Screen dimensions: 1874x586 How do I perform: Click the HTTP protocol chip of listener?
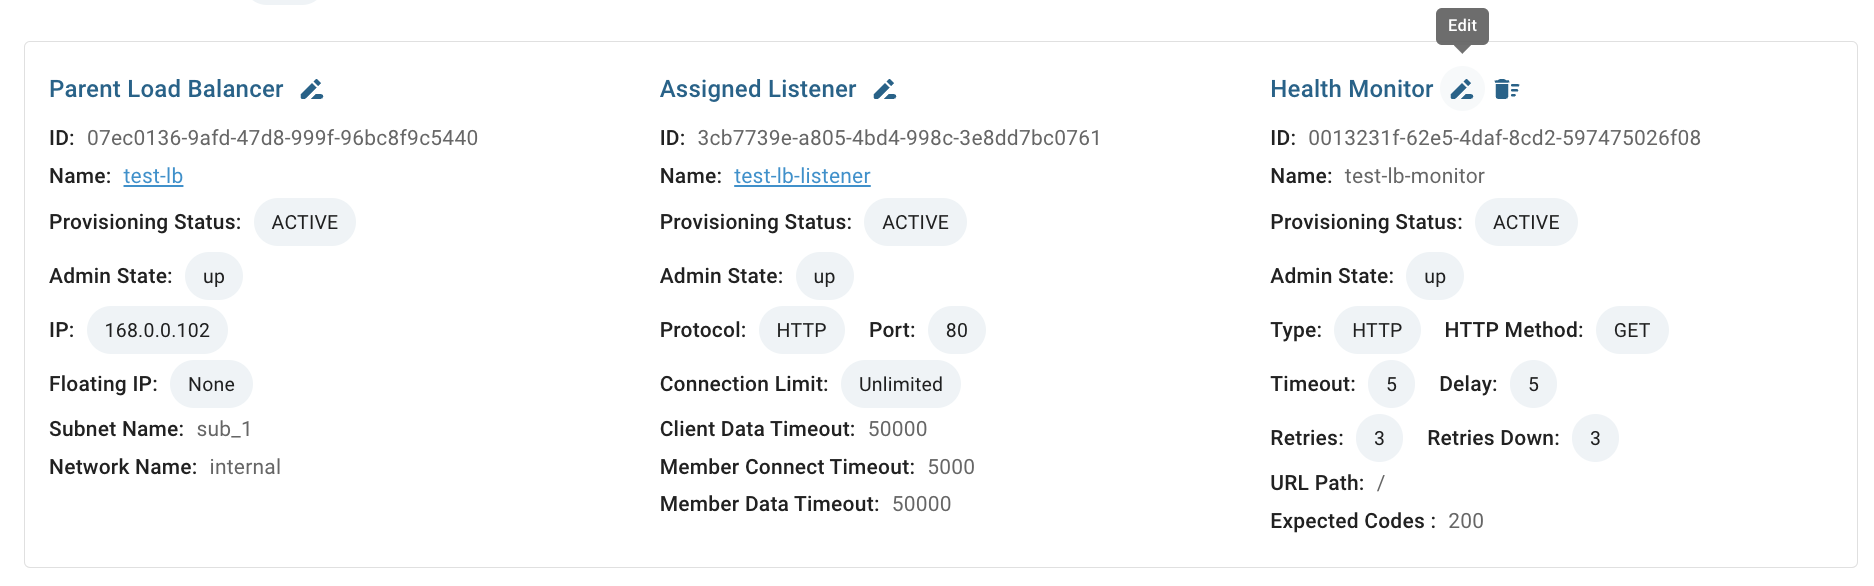(801, 330)
